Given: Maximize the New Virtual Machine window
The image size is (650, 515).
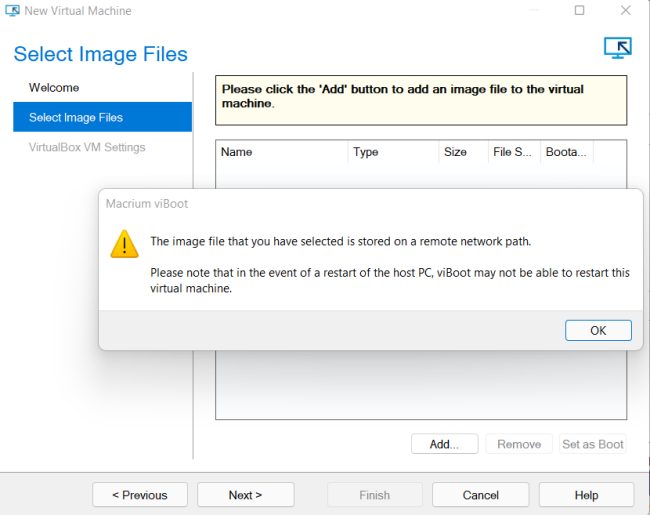Looking at the screenshot, I should pos(580,11).
